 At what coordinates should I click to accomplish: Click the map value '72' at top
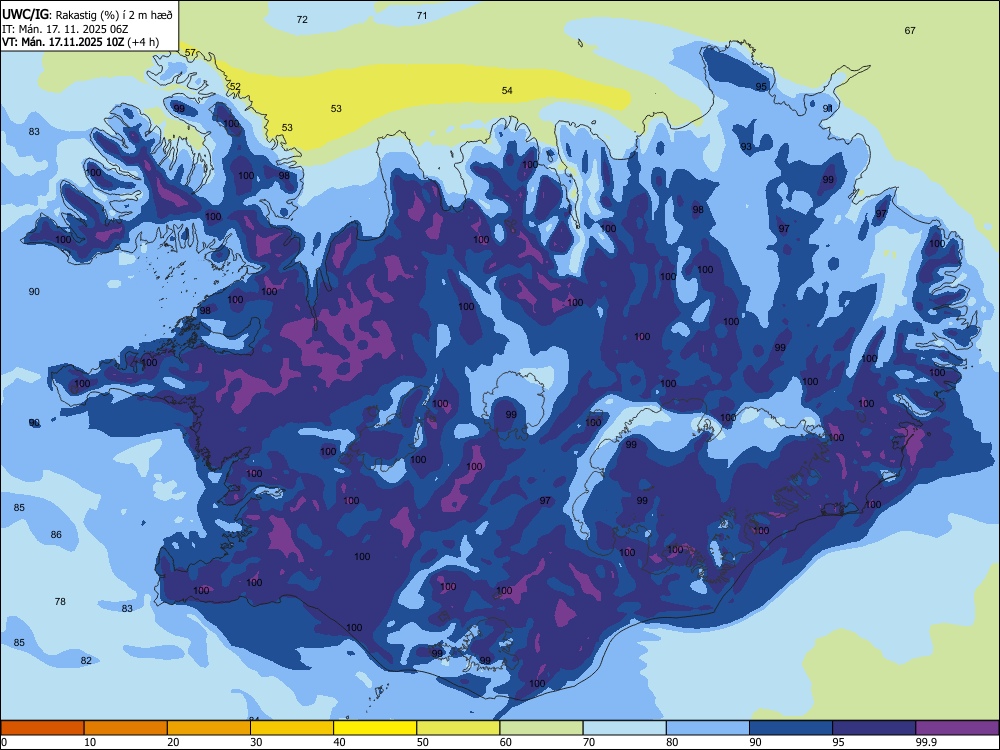pos(302,20)
